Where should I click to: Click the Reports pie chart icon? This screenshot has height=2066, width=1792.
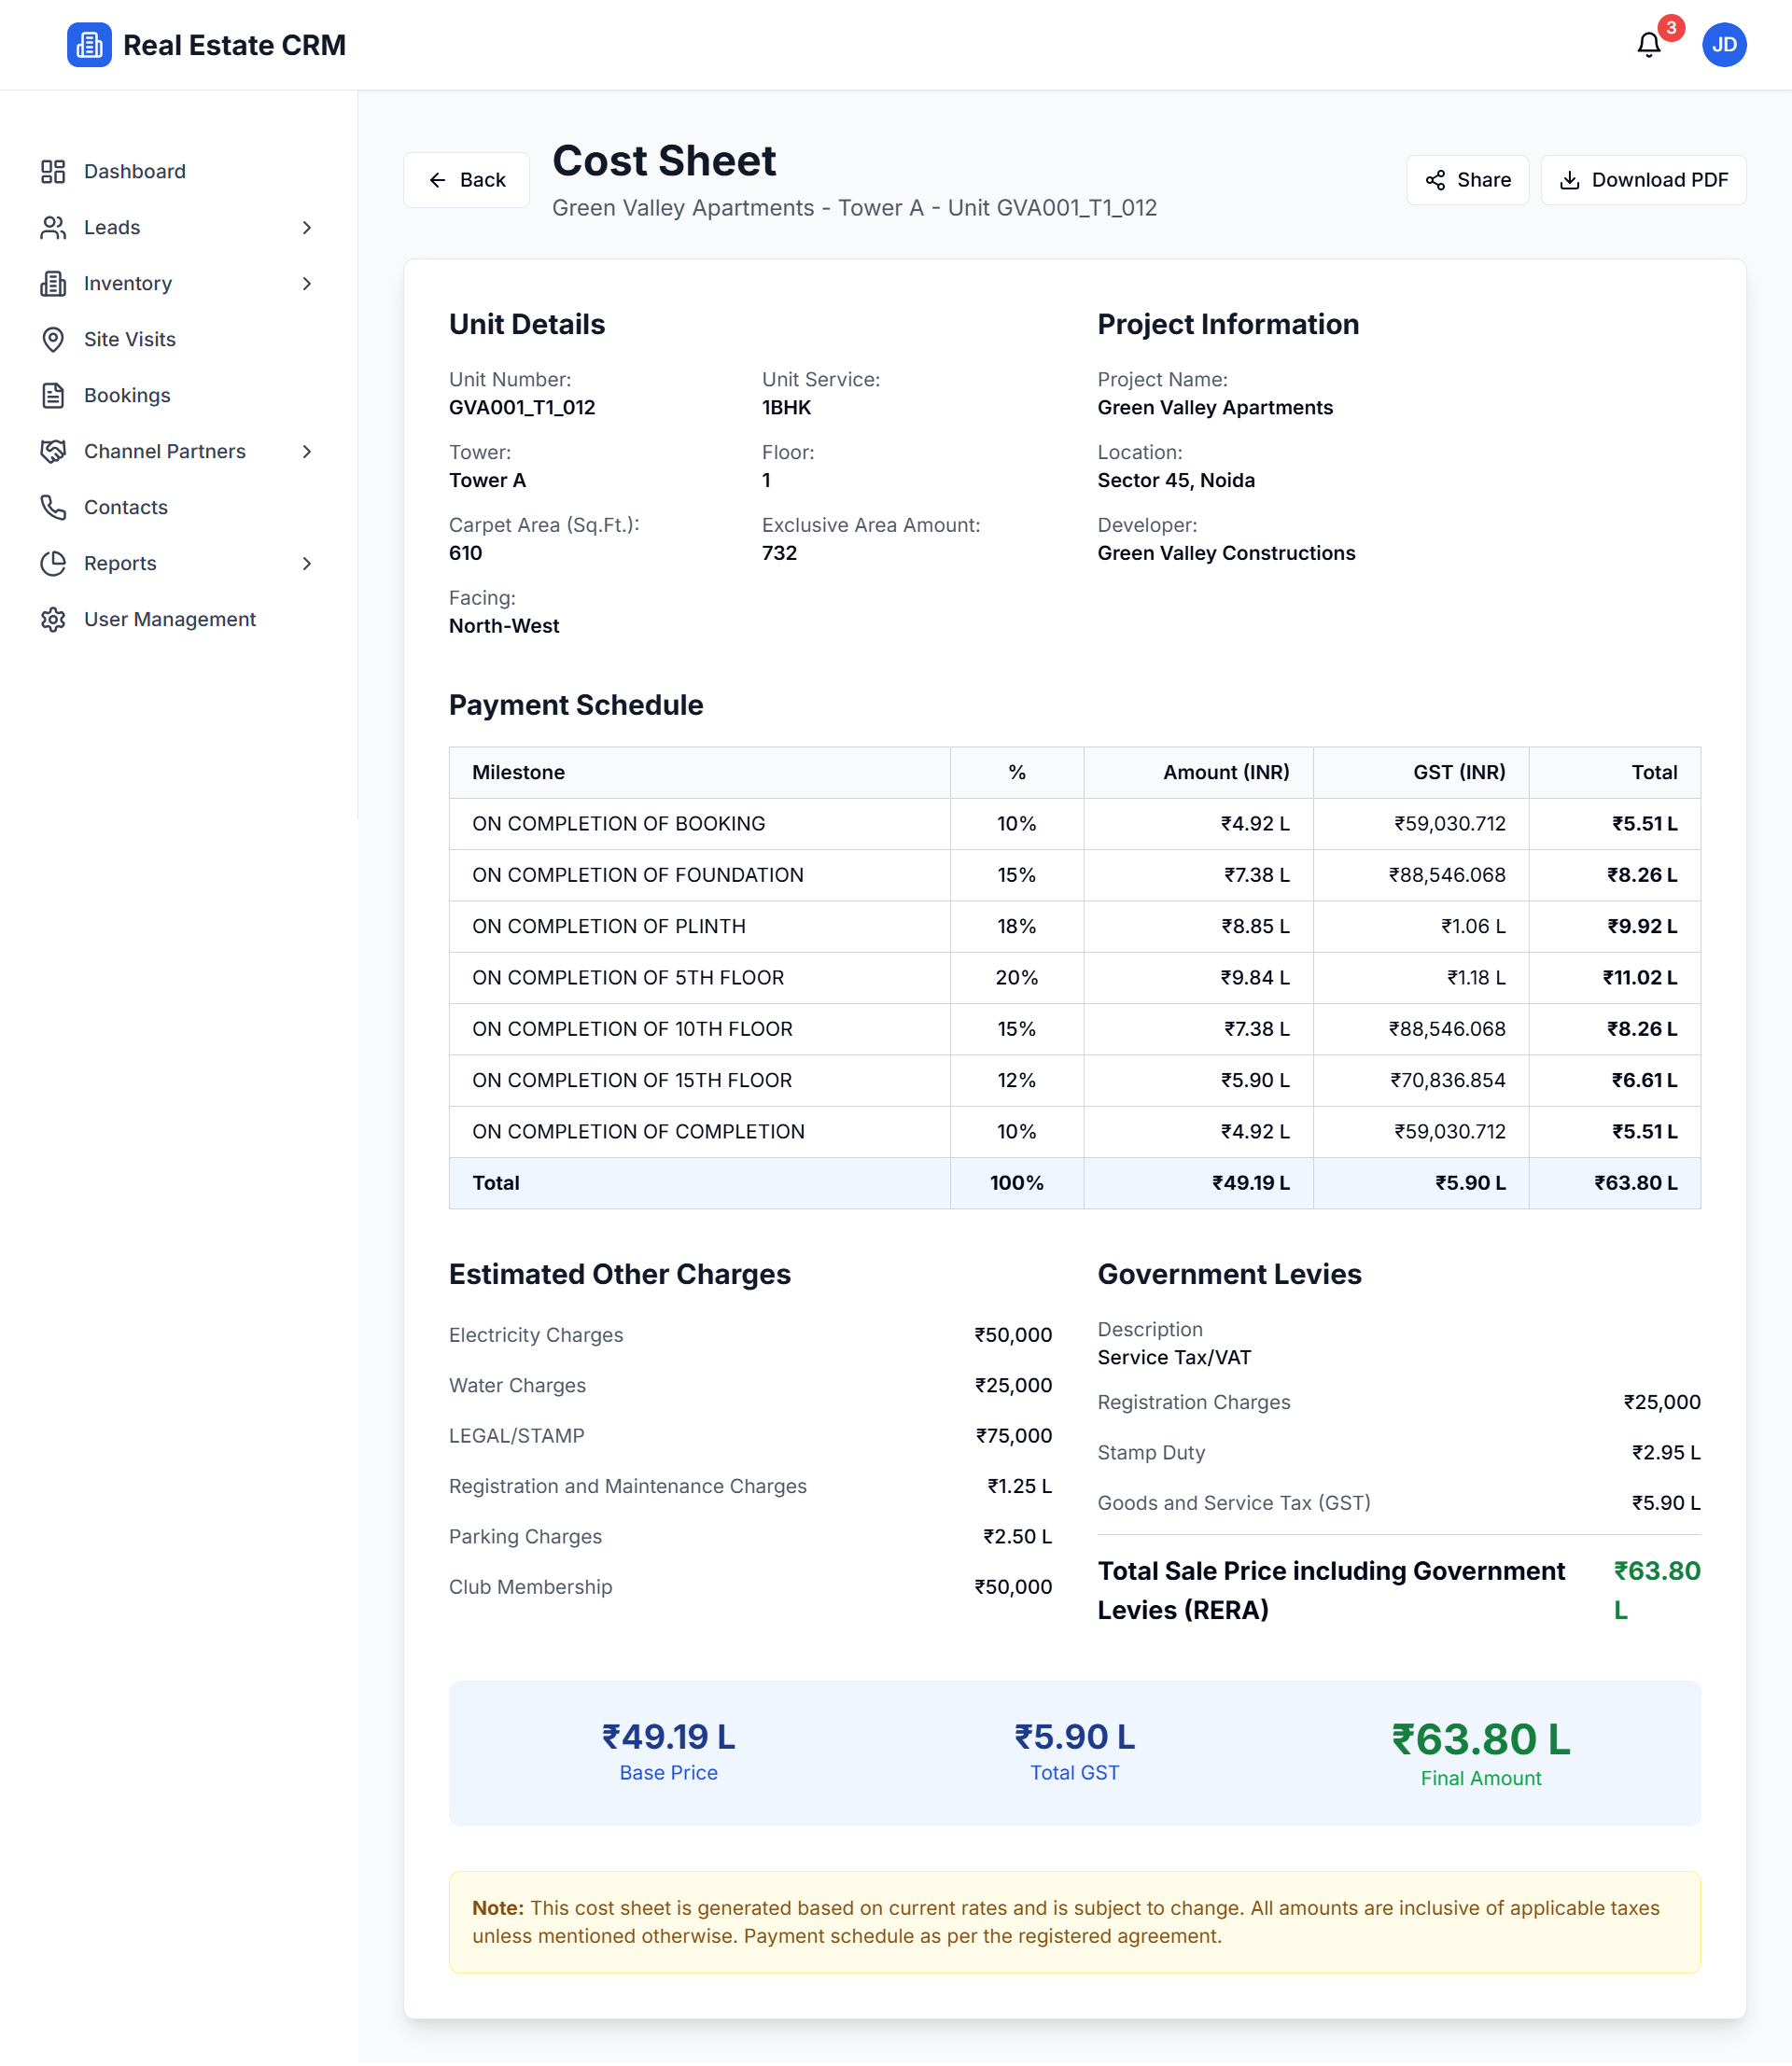pos(53,563)
